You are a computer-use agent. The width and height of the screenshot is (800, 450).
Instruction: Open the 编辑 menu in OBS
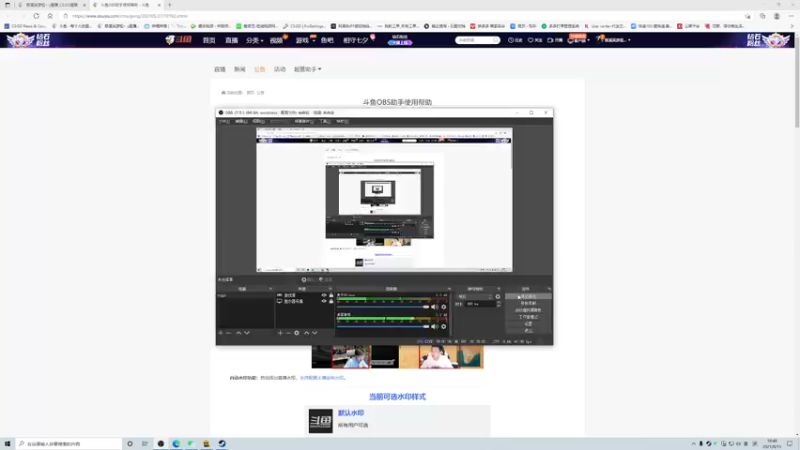pyautogui.click(x=241, y=121)
